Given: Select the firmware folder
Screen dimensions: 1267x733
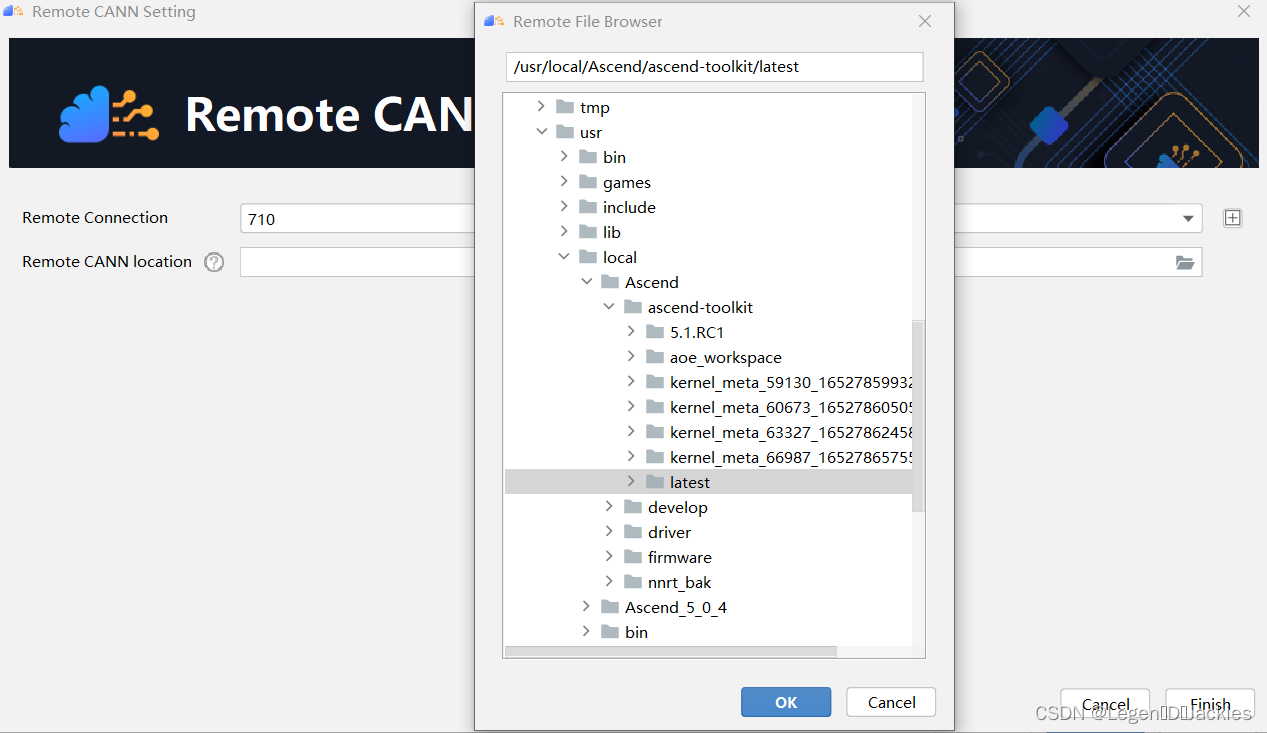Looking at the screenshot, I should pyautogui.click(x=680, y=557).
